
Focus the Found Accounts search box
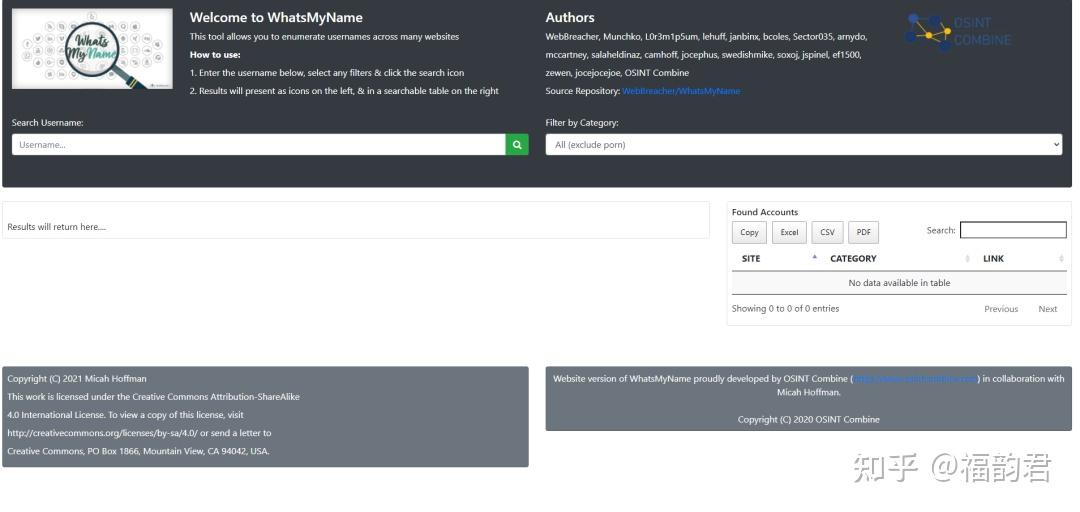(1012, 230)
